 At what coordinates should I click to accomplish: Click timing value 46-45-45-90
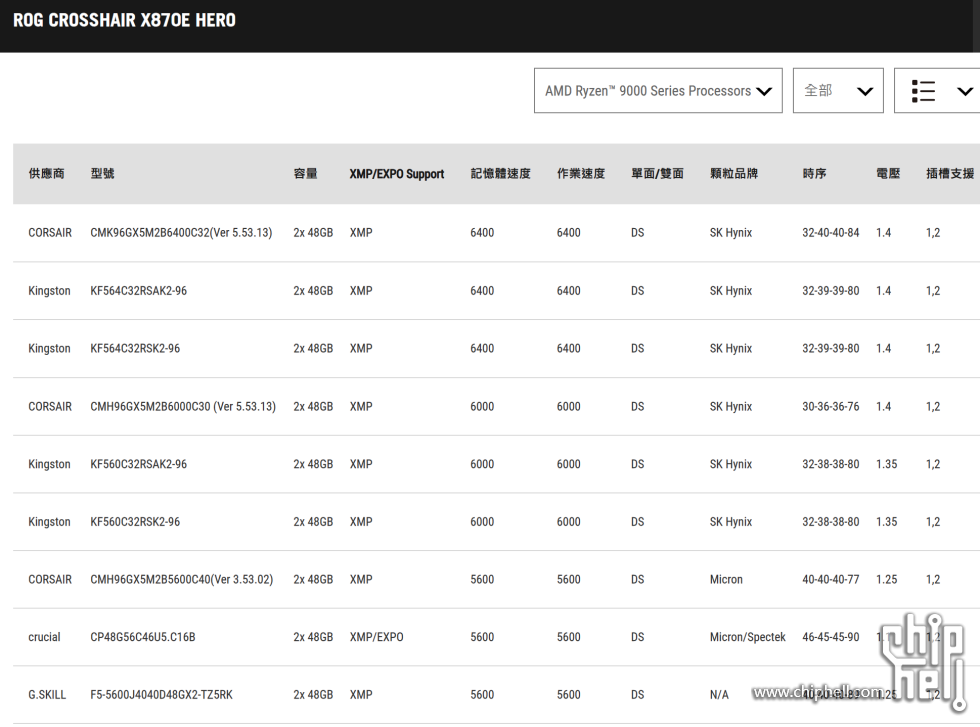tap(831, 637)
